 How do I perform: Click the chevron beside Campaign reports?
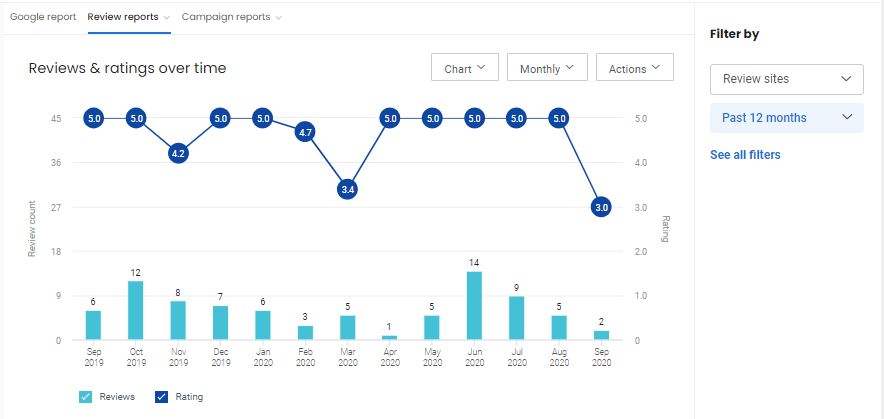[x=278, y=17]
